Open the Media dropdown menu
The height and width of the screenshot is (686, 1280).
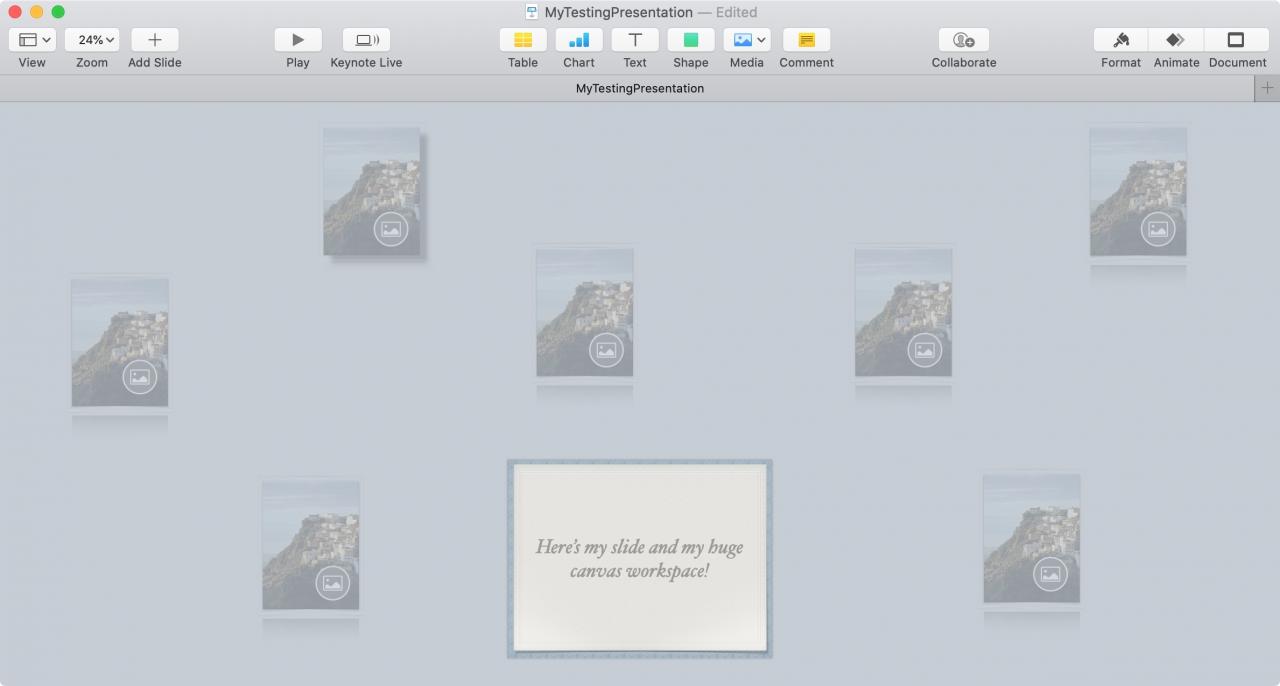click(747, 40)
